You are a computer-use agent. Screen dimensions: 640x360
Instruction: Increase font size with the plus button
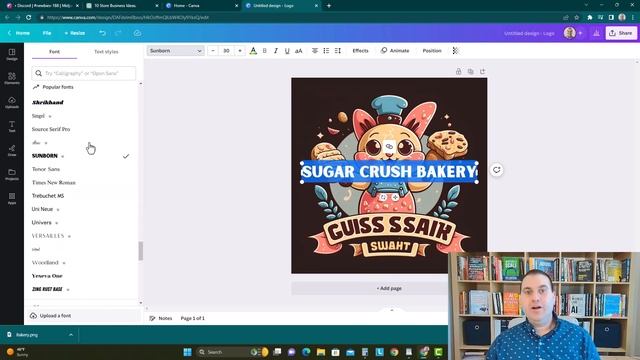click(x=240, y=51)
